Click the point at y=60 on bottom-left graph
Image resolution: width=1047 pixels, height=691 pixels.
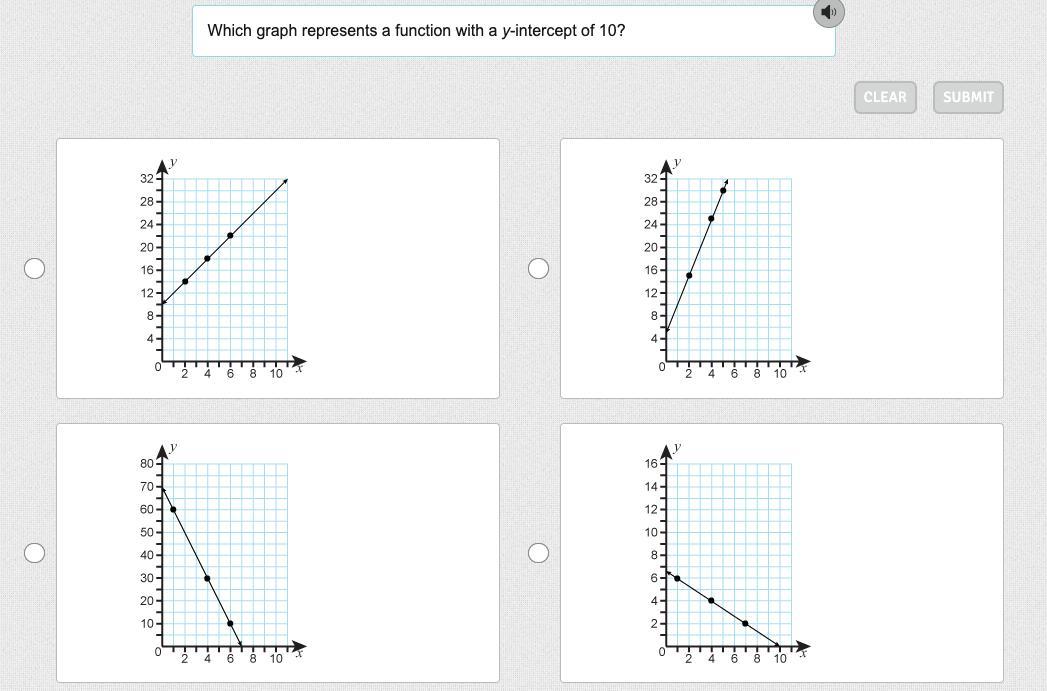[173, 509]
